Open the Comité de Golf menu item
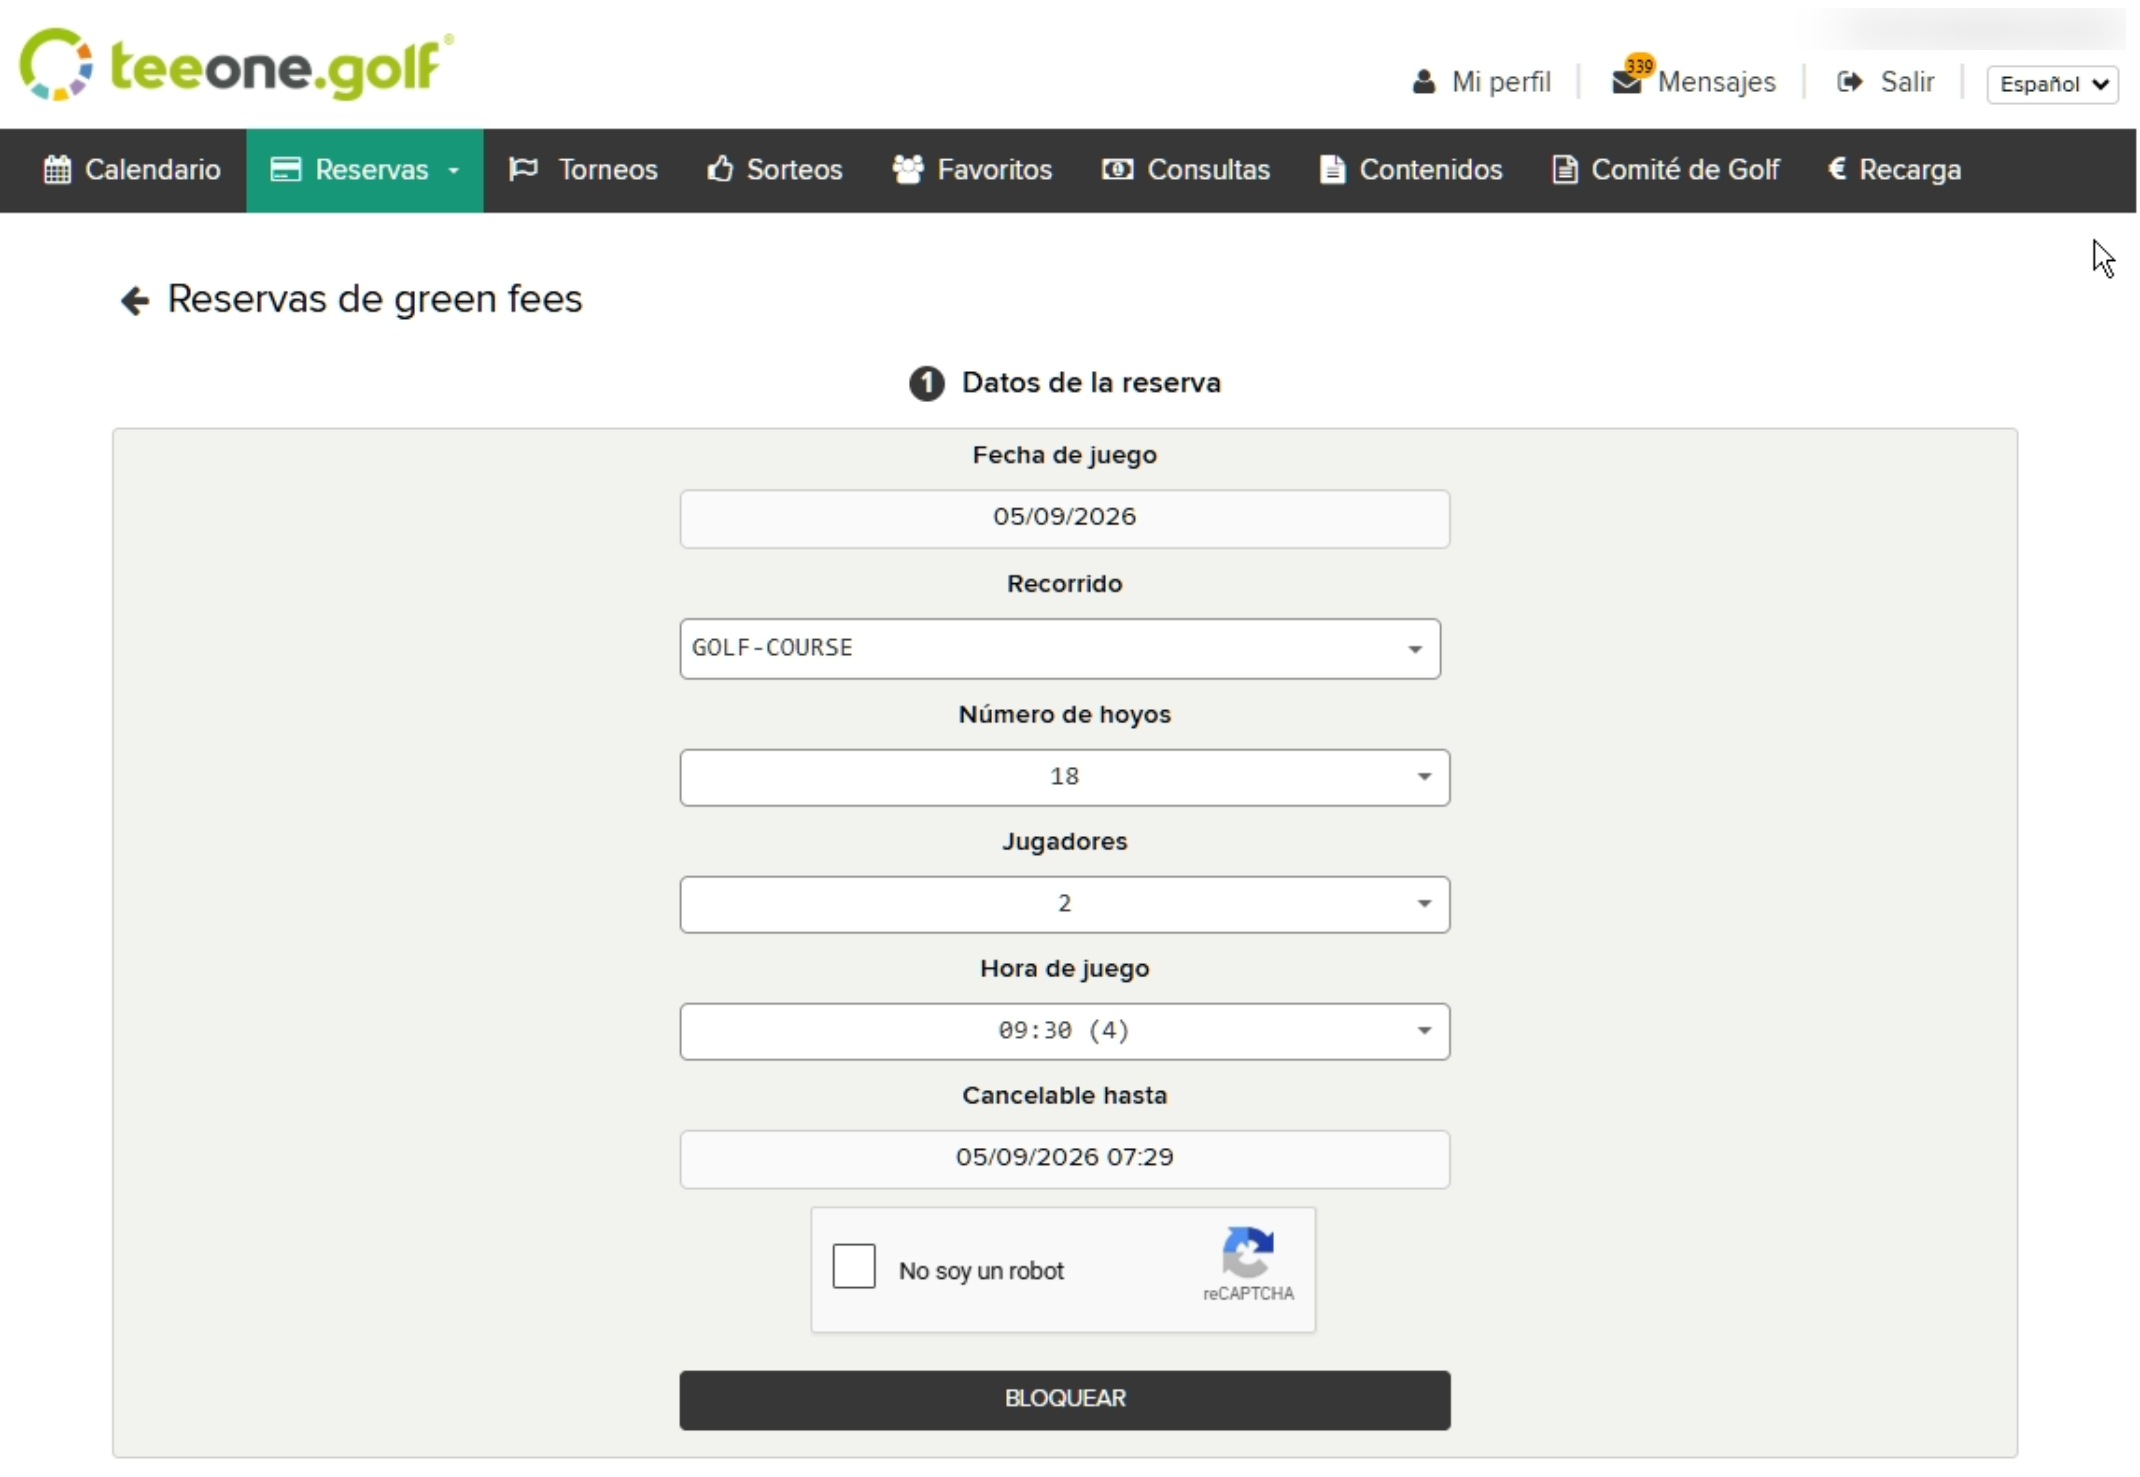2140x1477 pixels. pos(1665,170)
